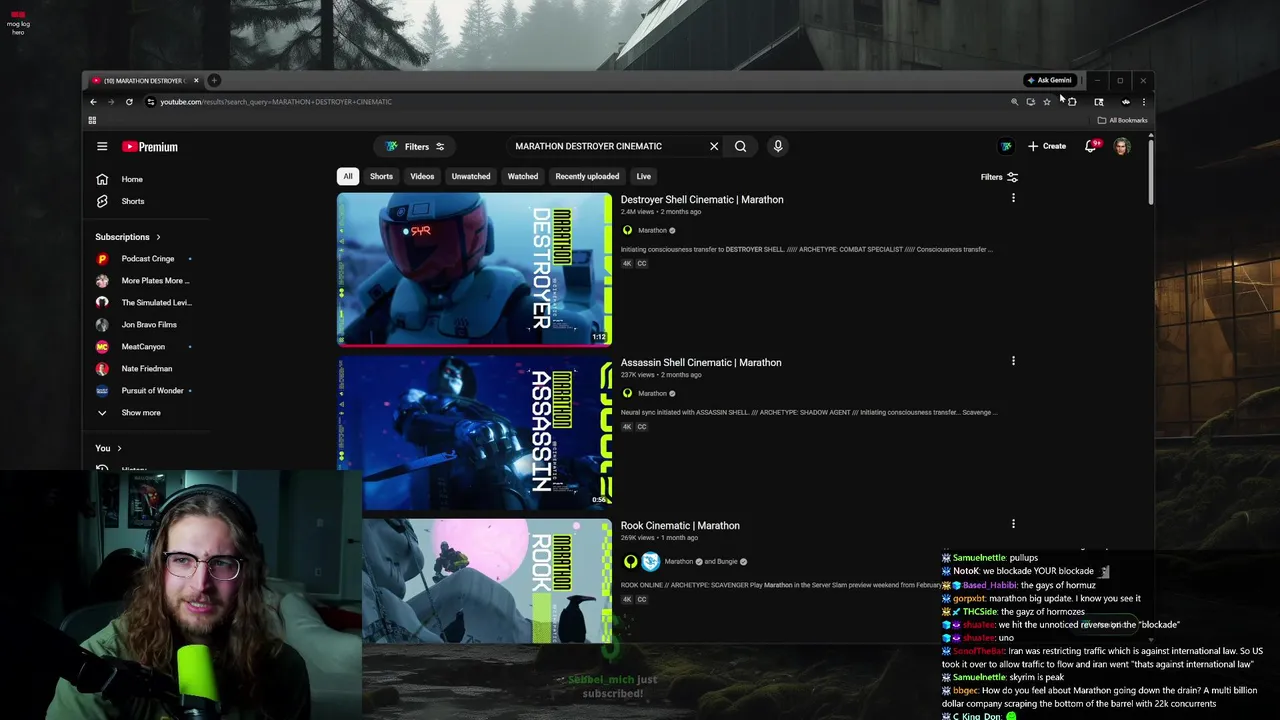Close the MARATHON DESTROYER tab

196,80
